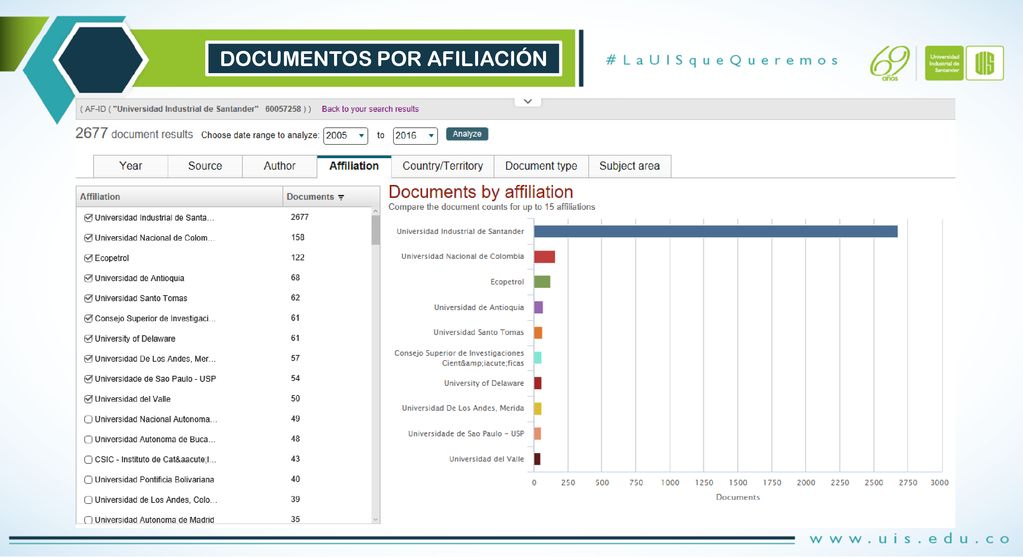Image resolution: width=1023 pixels, height=557 pixels.
Task: Click the green Ecopetrol bar
Action: coord(542,282)
